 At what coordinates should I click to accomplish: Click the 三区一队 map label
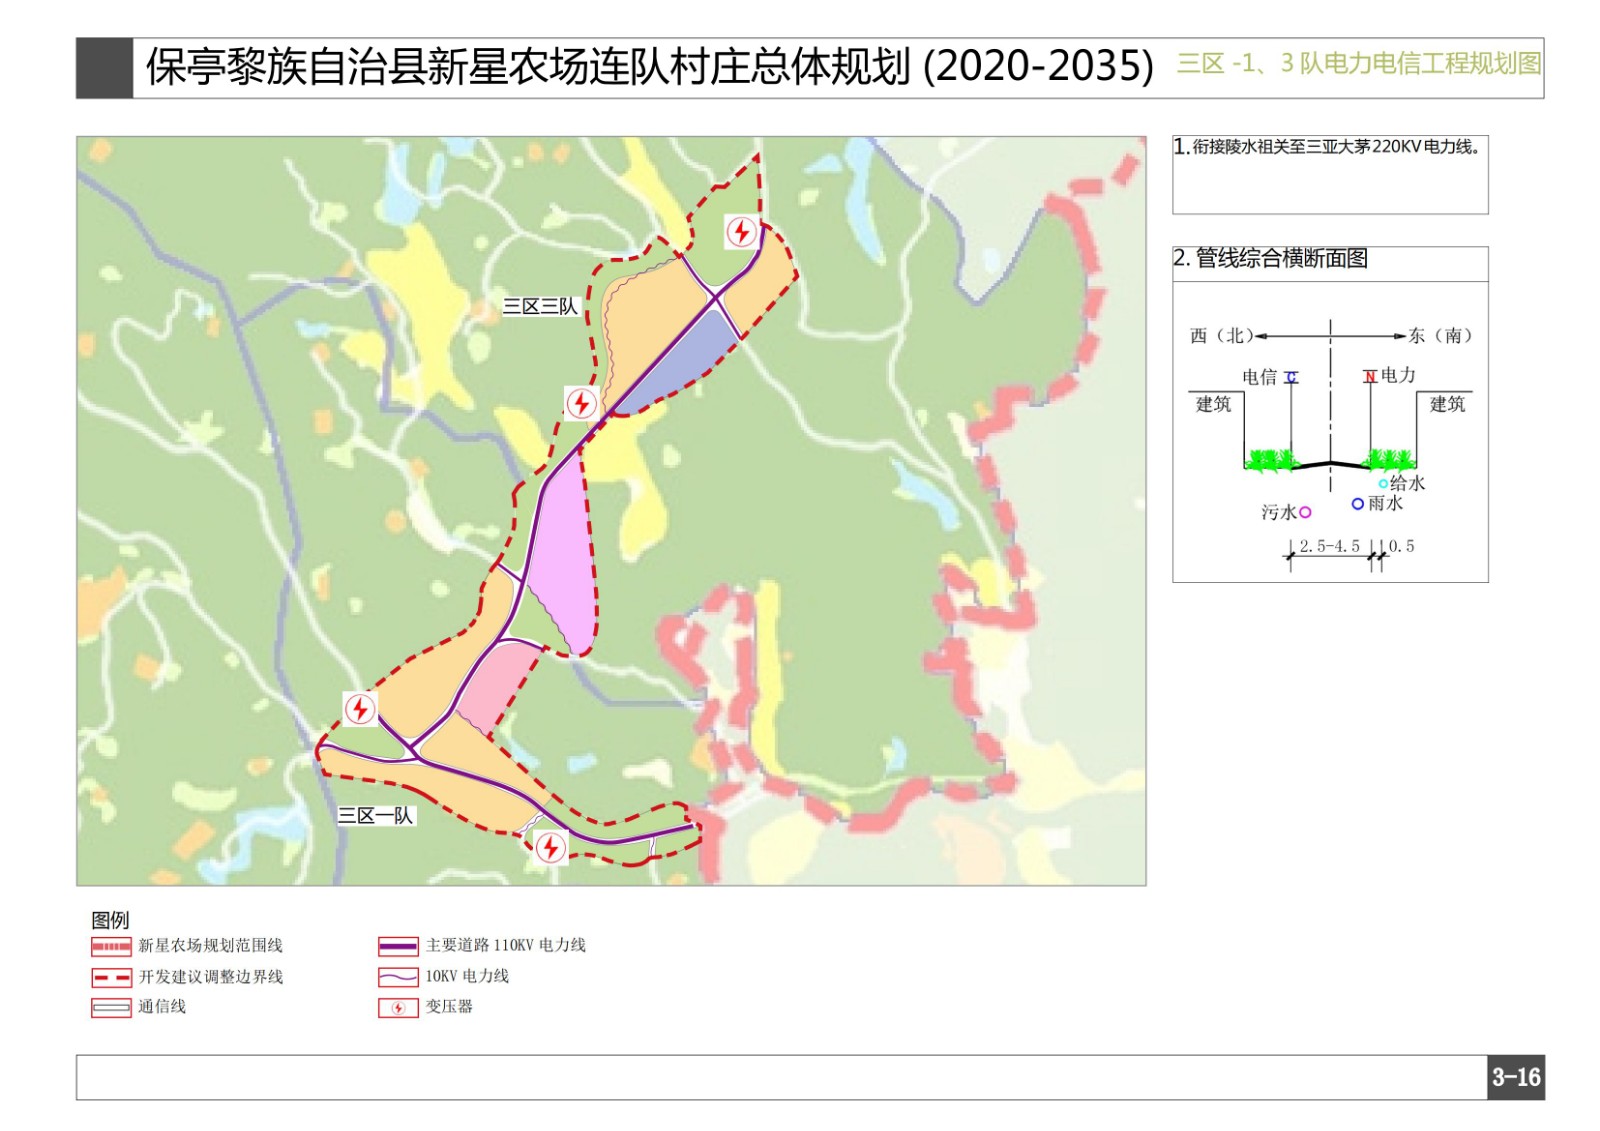375,815
